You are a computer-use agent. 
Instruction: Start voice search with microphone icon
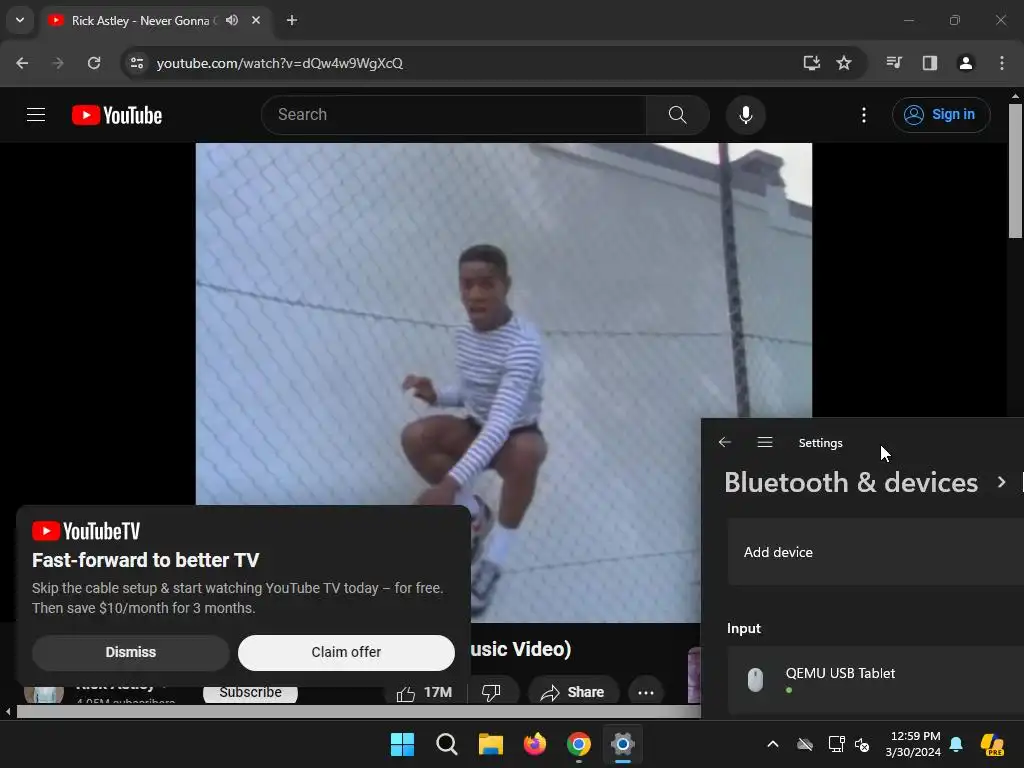(746, 115)
